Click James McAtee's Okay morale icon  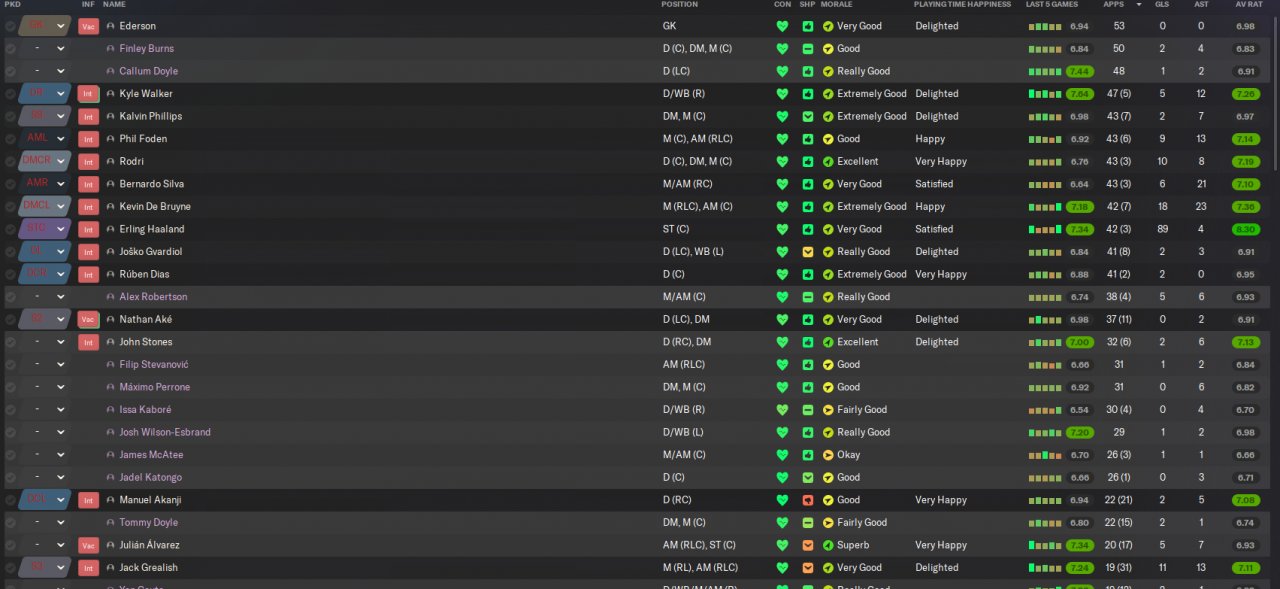tap(828, 455)
